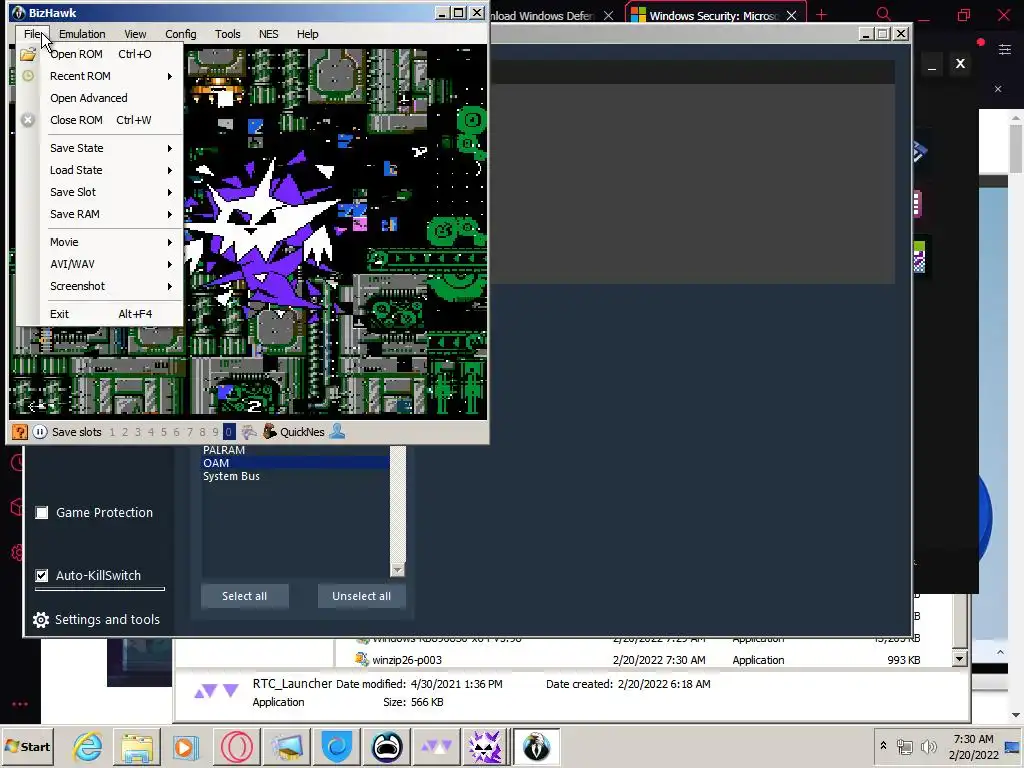Expand the Movie submenu
Screen dimensions: 1024x768
click(99, 242)
